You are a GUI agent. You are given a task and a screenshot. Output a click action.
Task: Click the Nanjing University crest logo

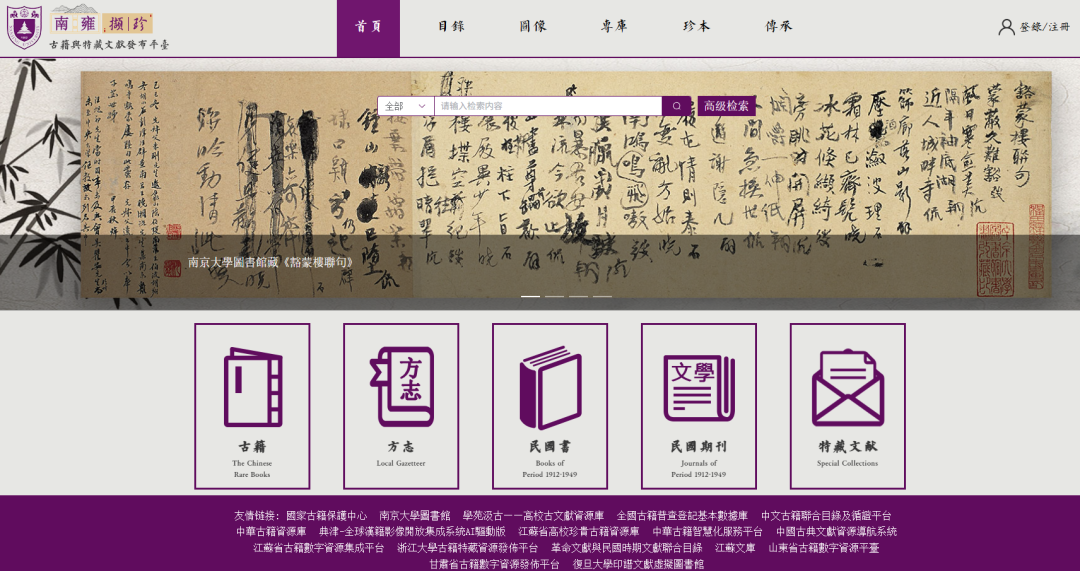[x=24, y=26]
